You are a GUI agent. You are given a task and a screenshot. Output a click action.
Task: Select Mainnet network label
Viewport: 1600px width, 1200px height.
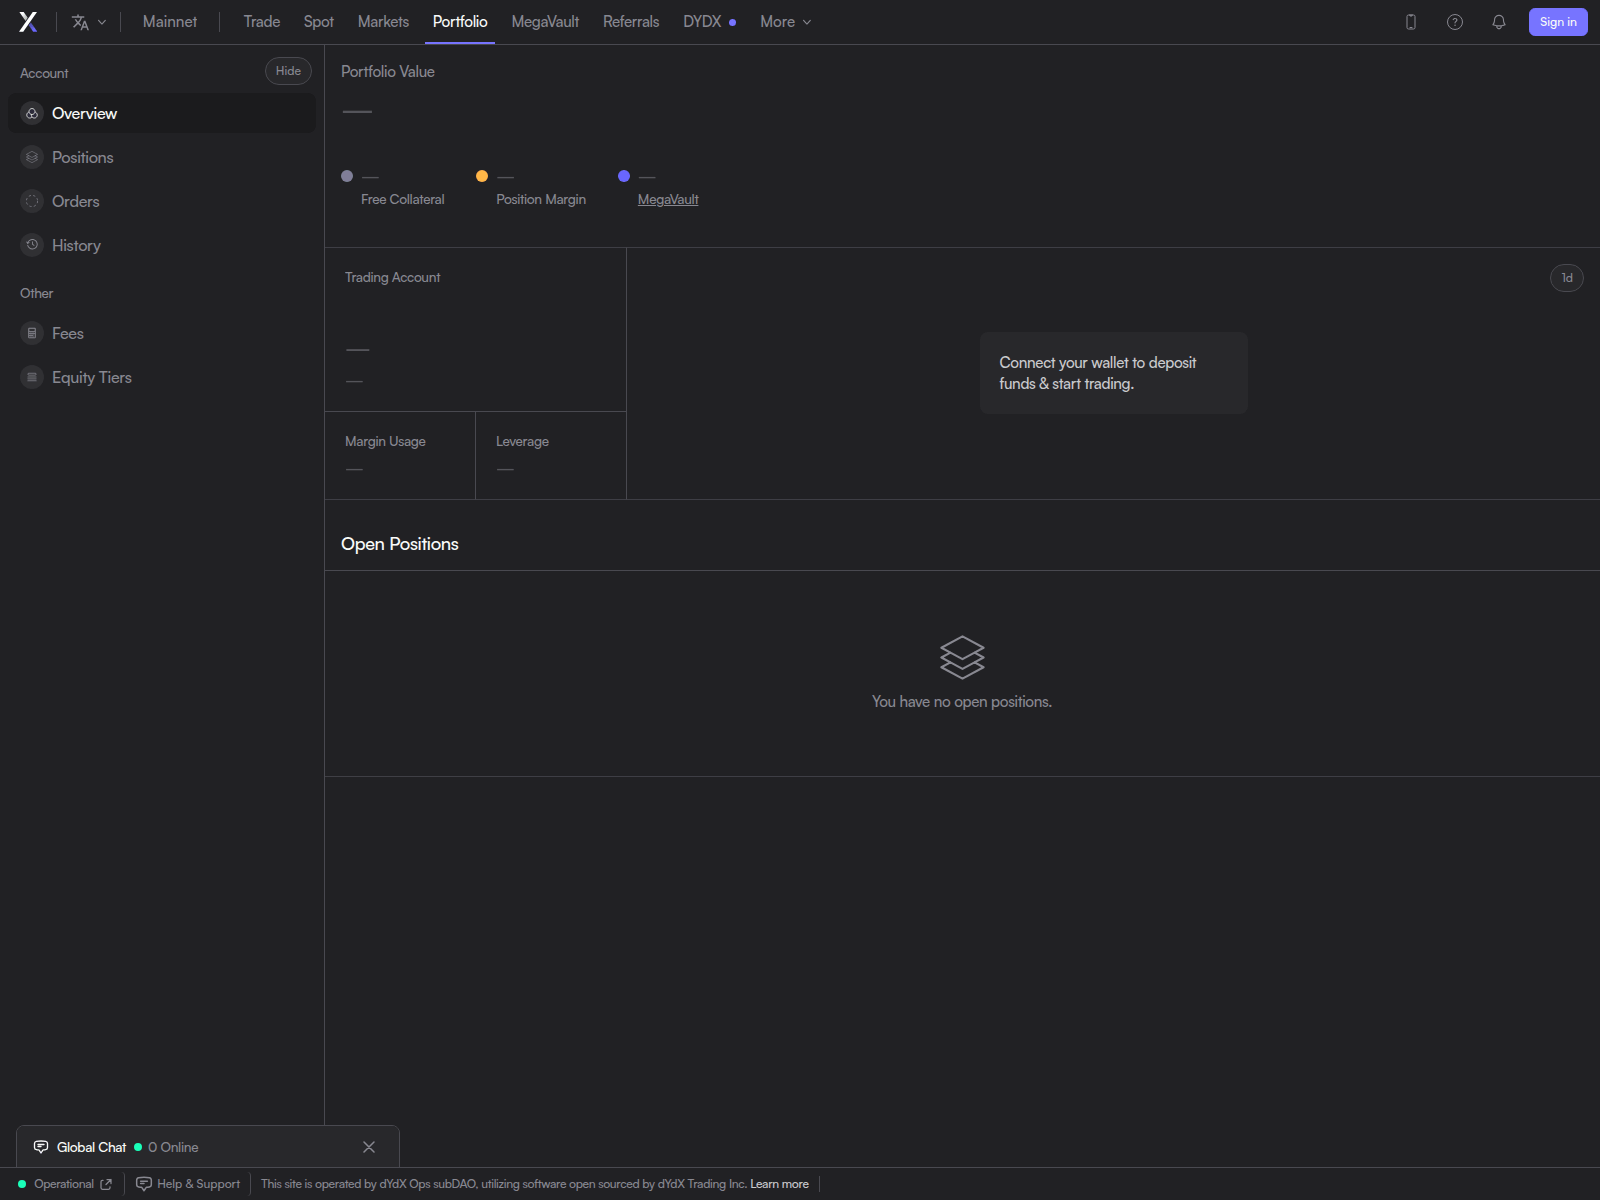pyautogui.click(x=170, y=22)
